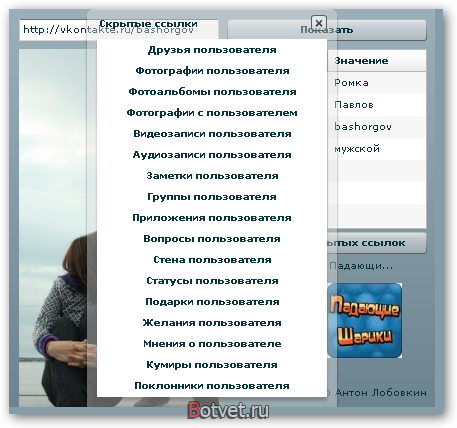The width and height of the screenshot is (457, 428).
Task: Open Аудиозаписи пользователя link
Action: point(212,155)
